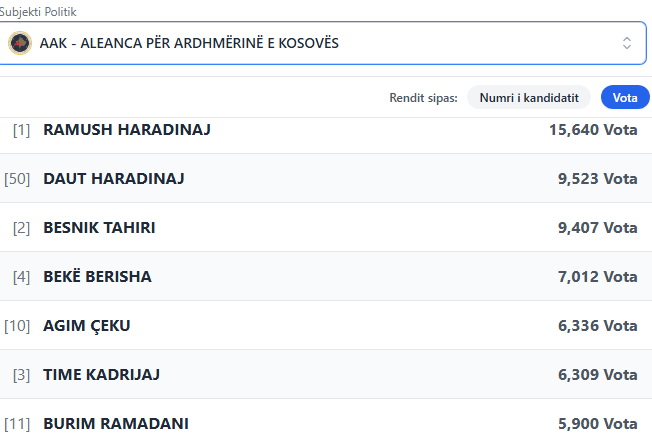This screenshot has width=652, height=434.
Task: Click the Rendit sipas label
Action: 423,97
